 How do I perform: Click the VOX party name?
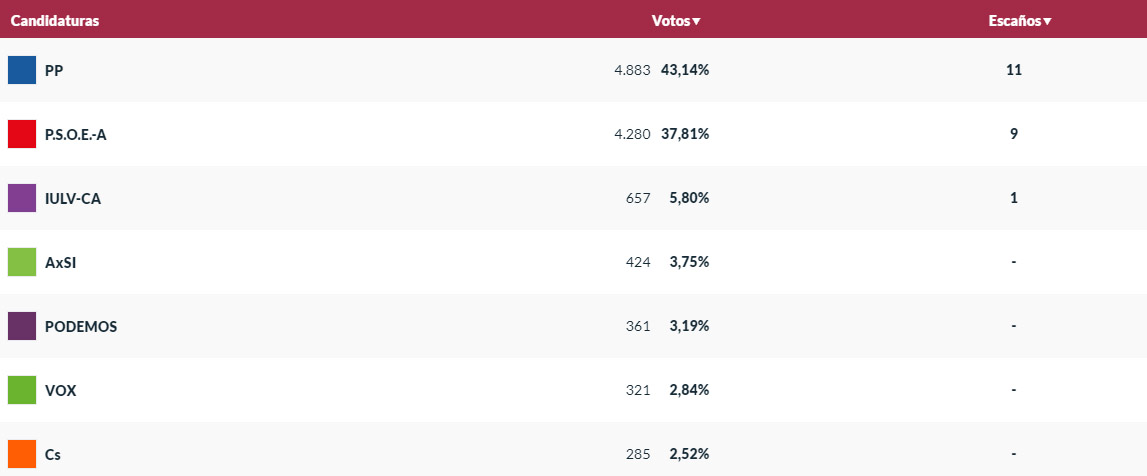[x=61, y=390]
